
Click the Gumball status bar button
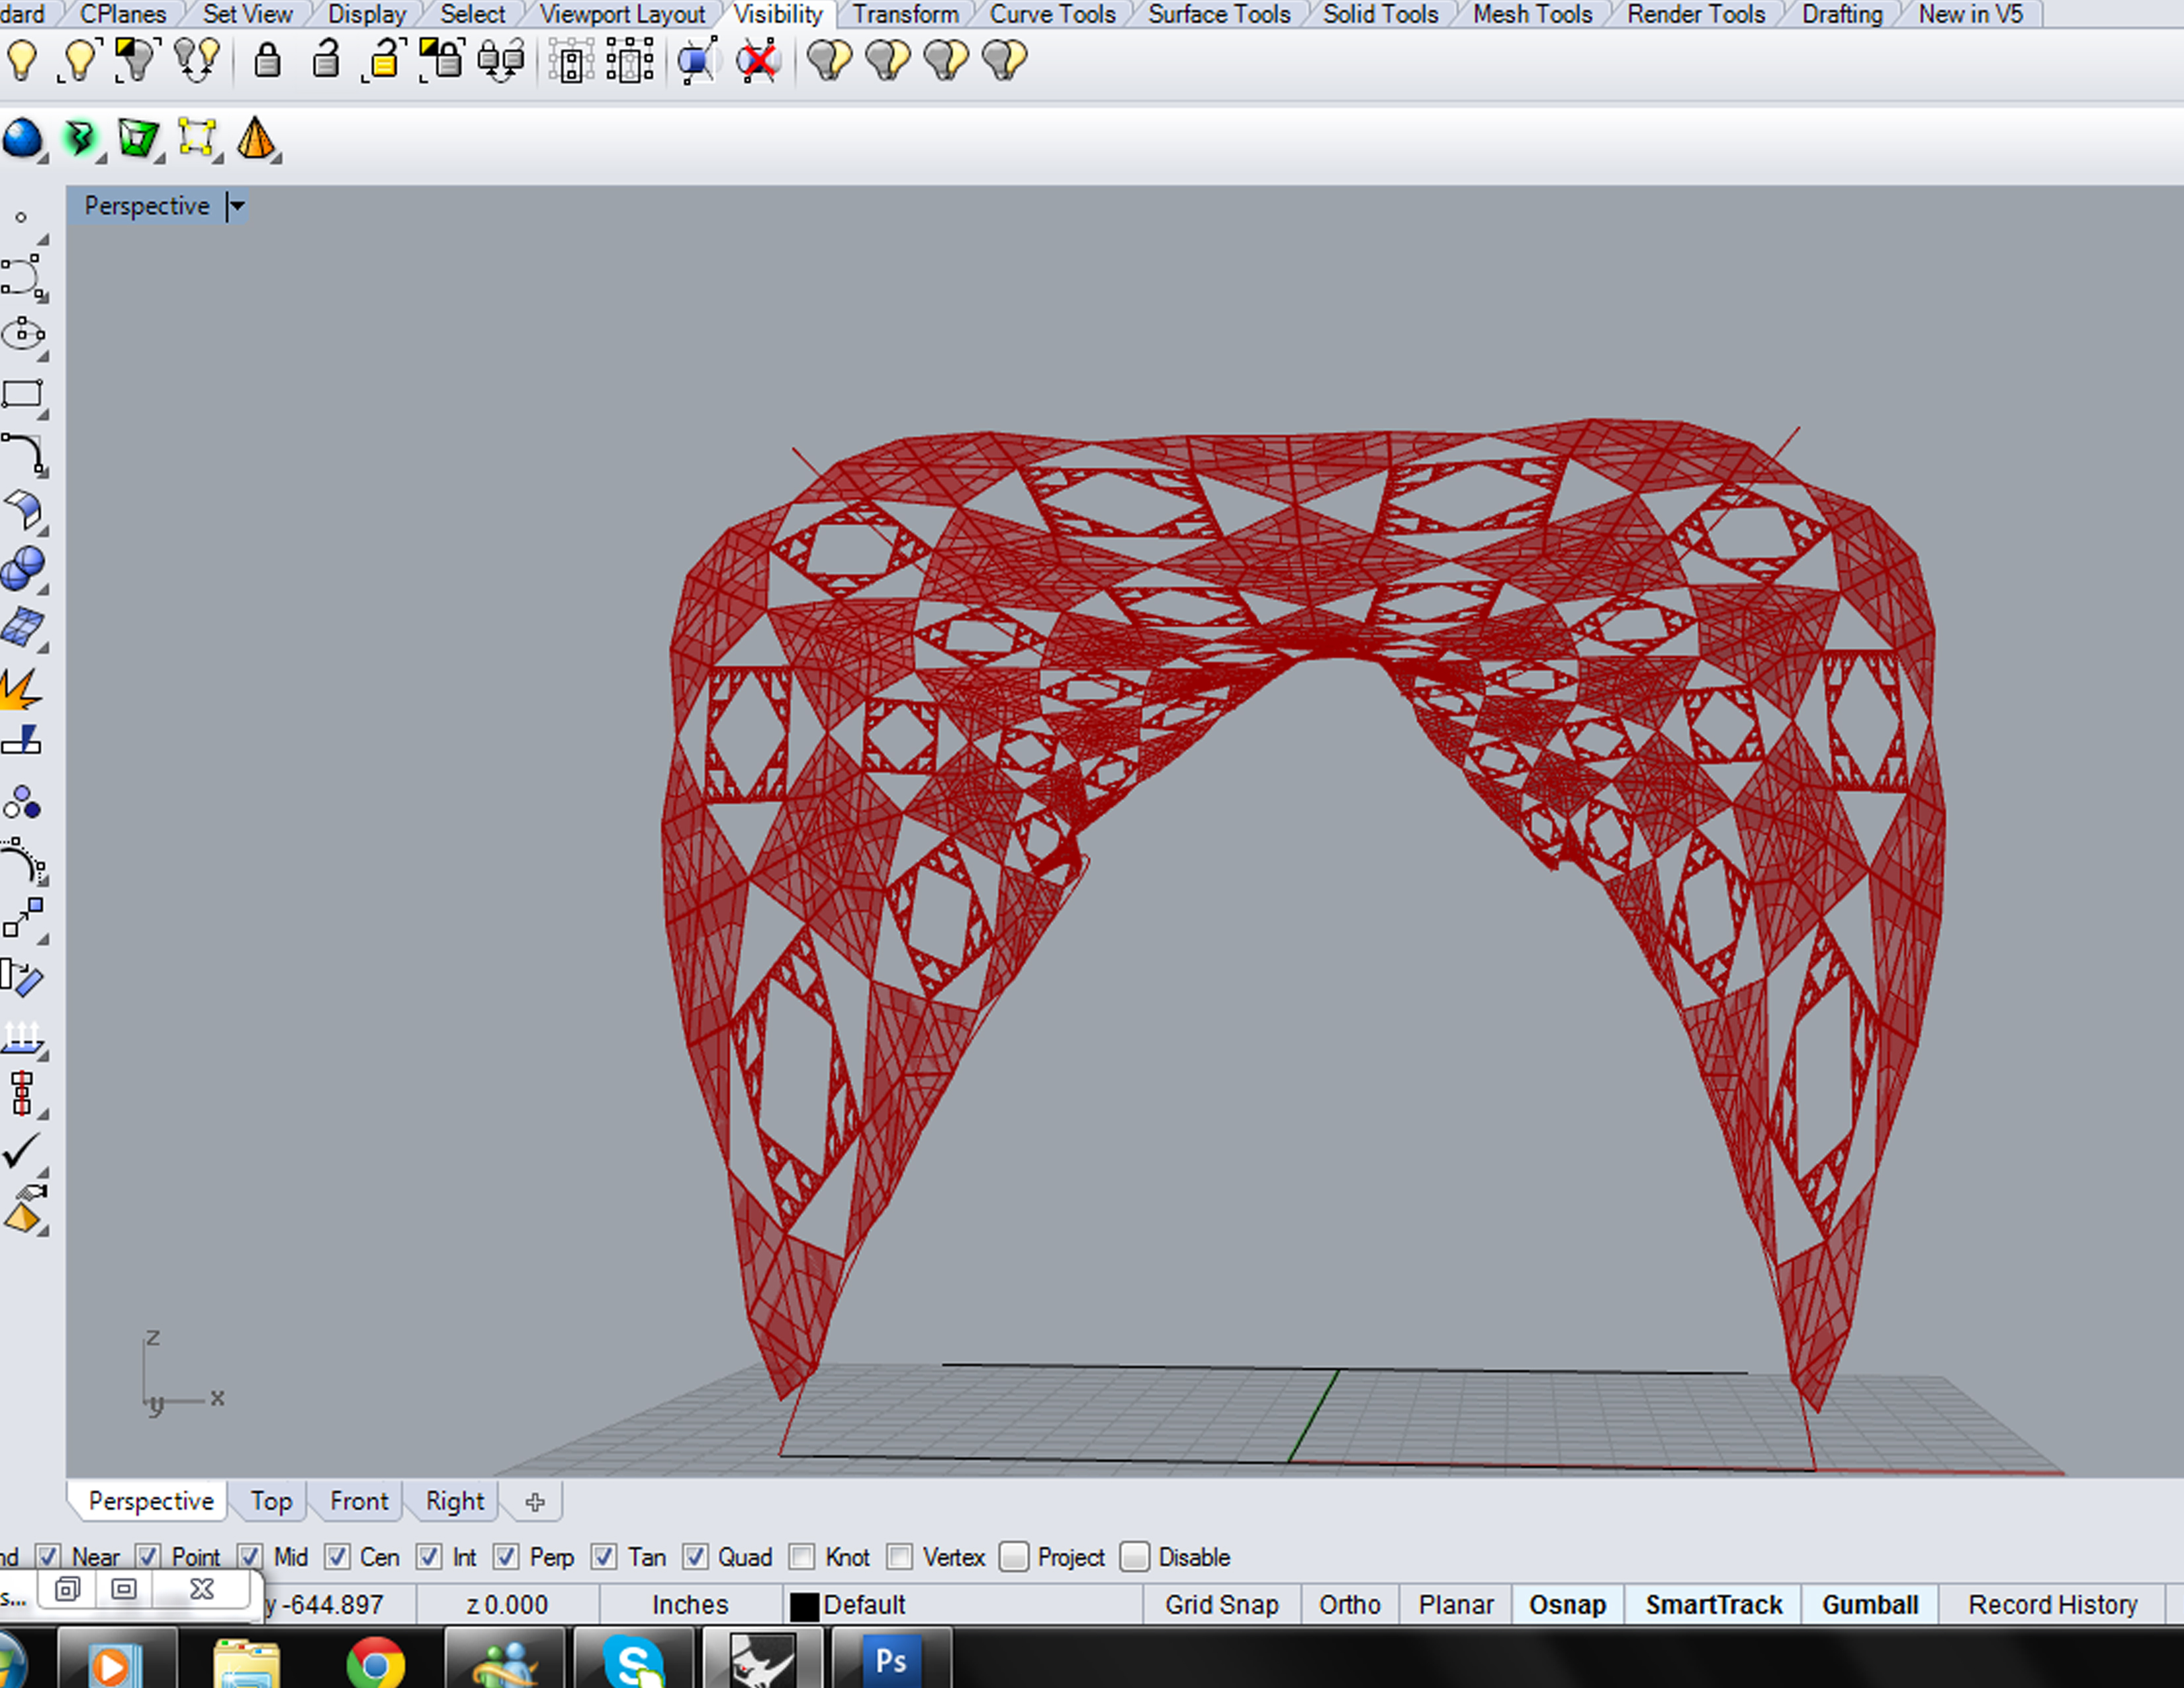click(1869, 1604)
